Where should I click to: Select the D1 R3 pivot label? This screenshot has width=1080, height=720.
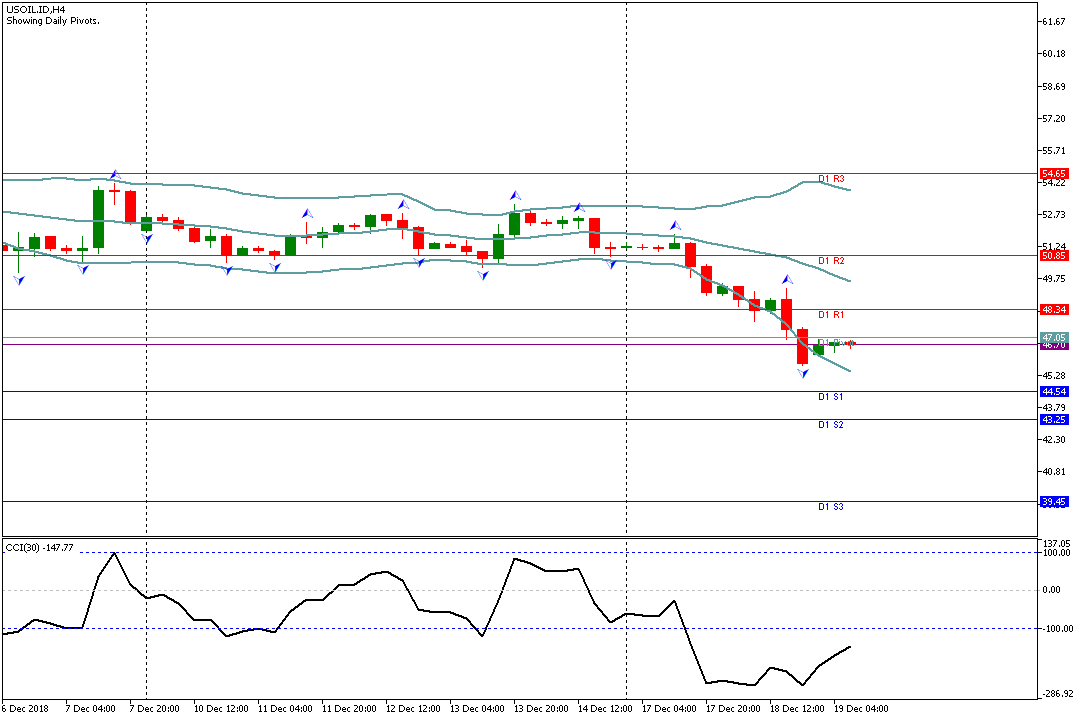831,178
